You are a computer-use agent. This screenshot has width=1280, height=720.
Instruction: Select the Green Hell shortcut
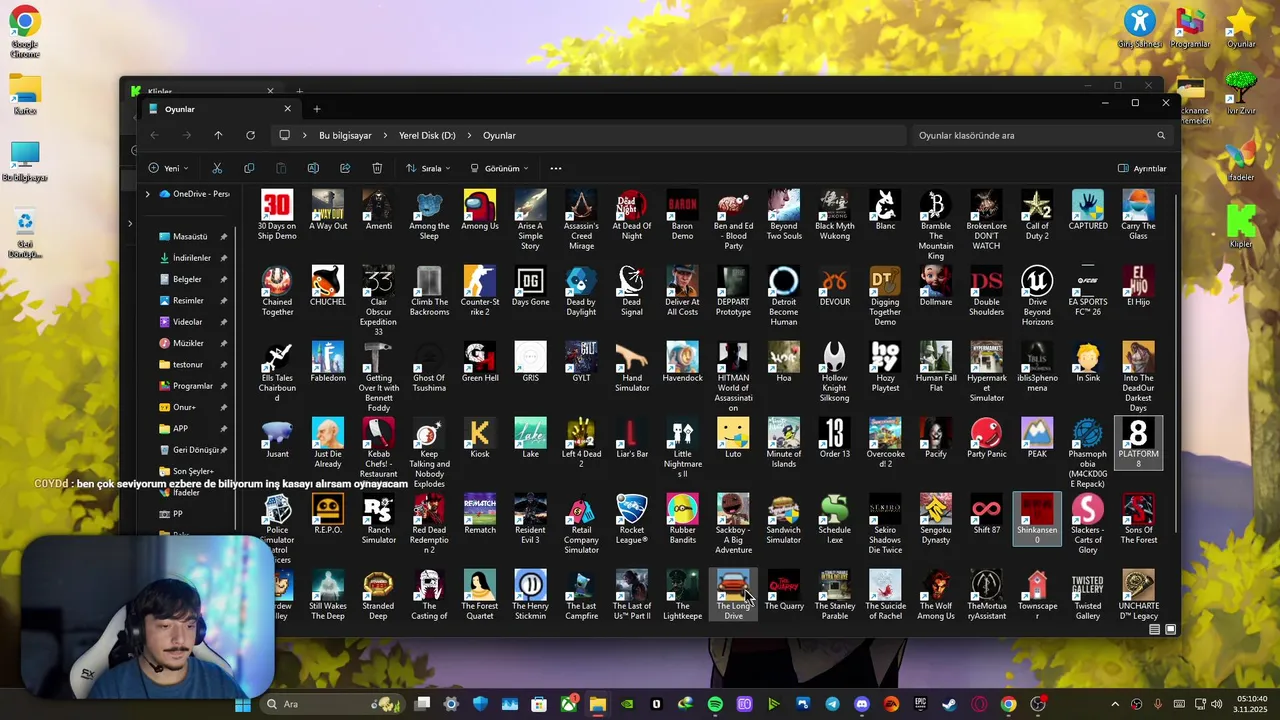[x=480, y=363]
